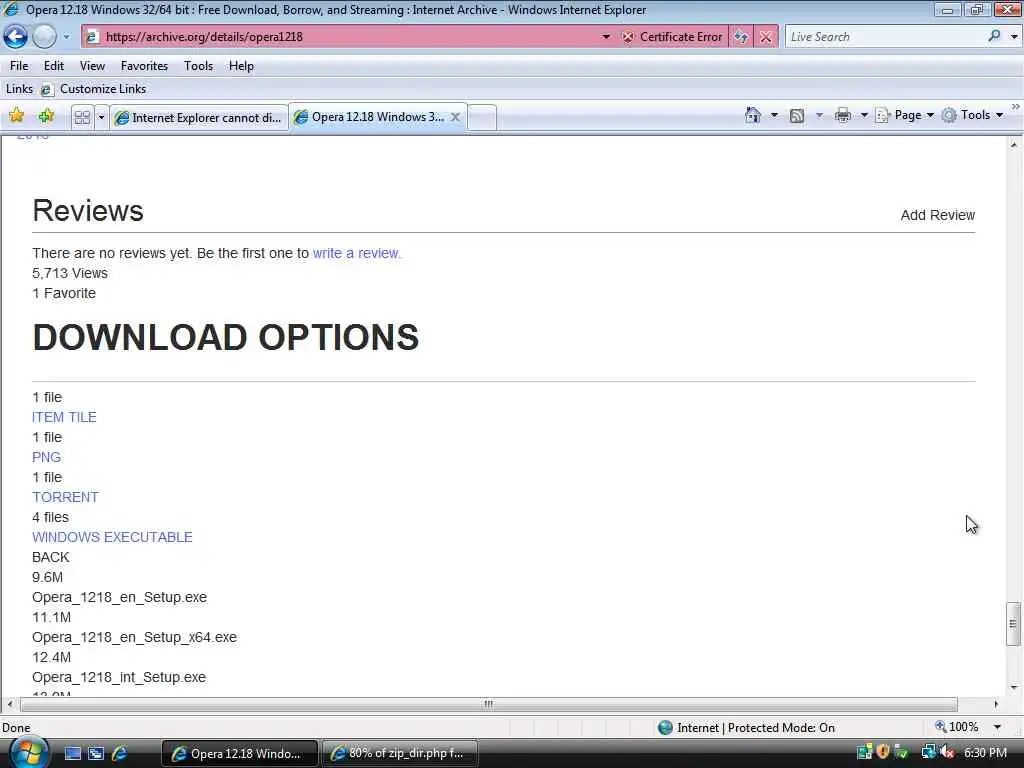Click Opera_1218_int_Setup.exe file name
This screenshot has height=768, width=1024.
[x=119, y=677]
